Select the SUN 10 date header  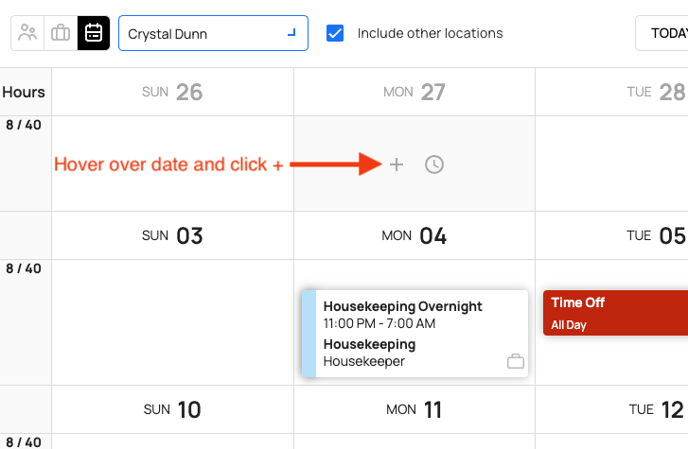[172, 409]
